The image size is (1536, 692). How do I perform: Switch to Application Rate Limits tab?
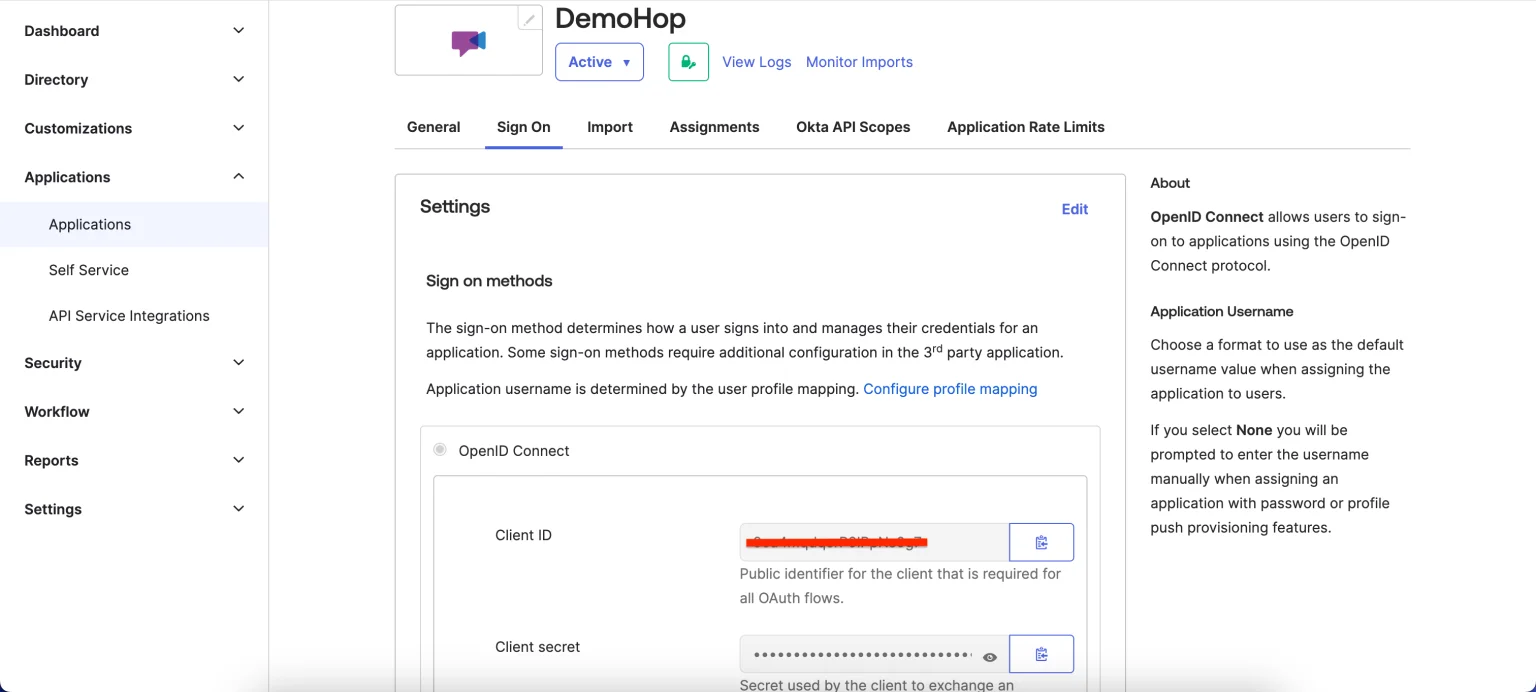pyautogui.click(x=1026, y=127)
